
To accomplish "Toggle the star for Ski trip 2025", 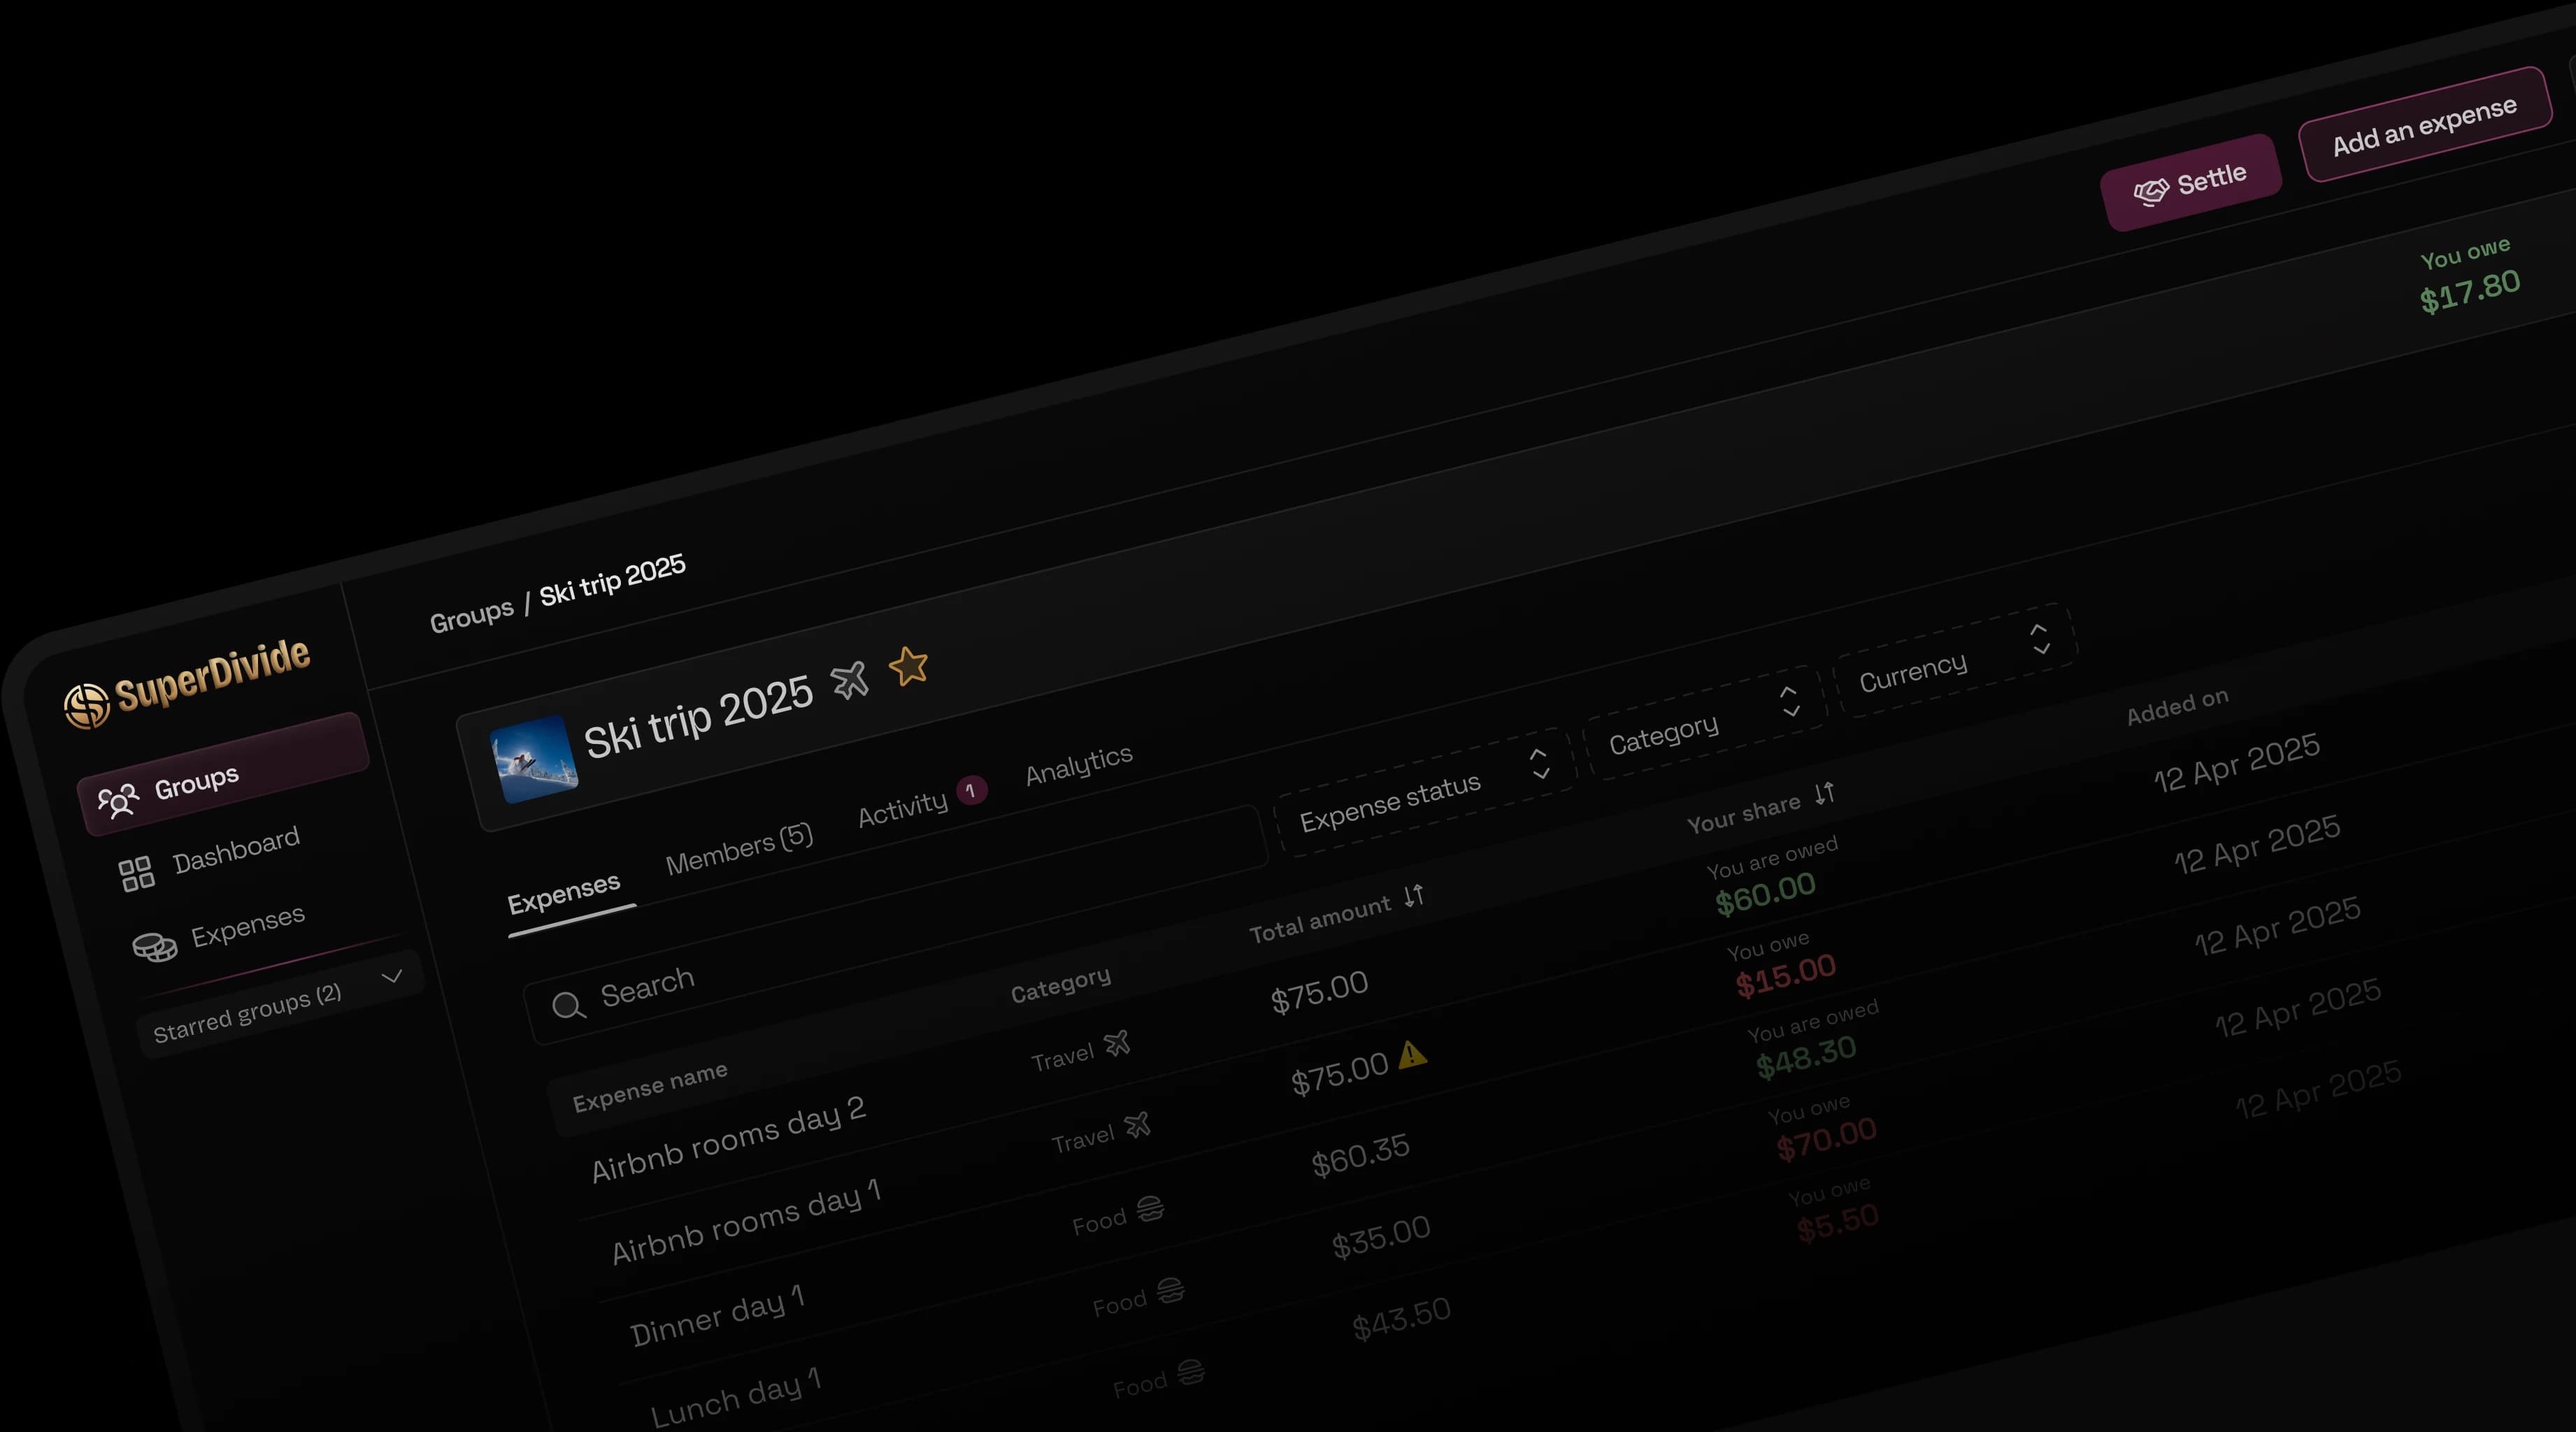I will pyautogui.click(x=909, y=666).
